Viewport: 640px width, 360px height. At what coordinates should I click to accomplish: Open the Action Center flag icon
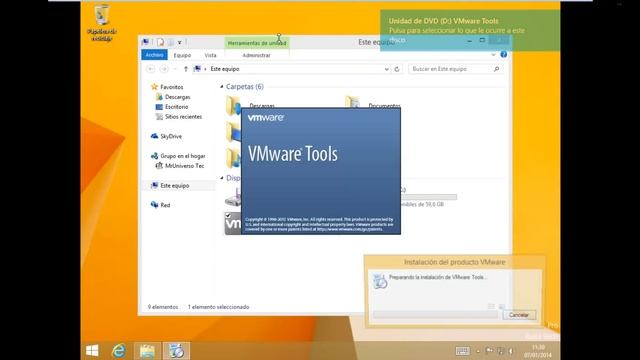489,351
